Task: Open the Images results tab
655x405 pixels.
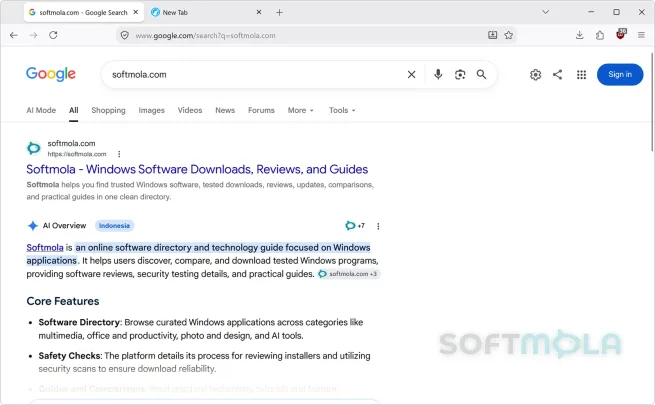Action: pyautogui.click(x=151, y=110)
